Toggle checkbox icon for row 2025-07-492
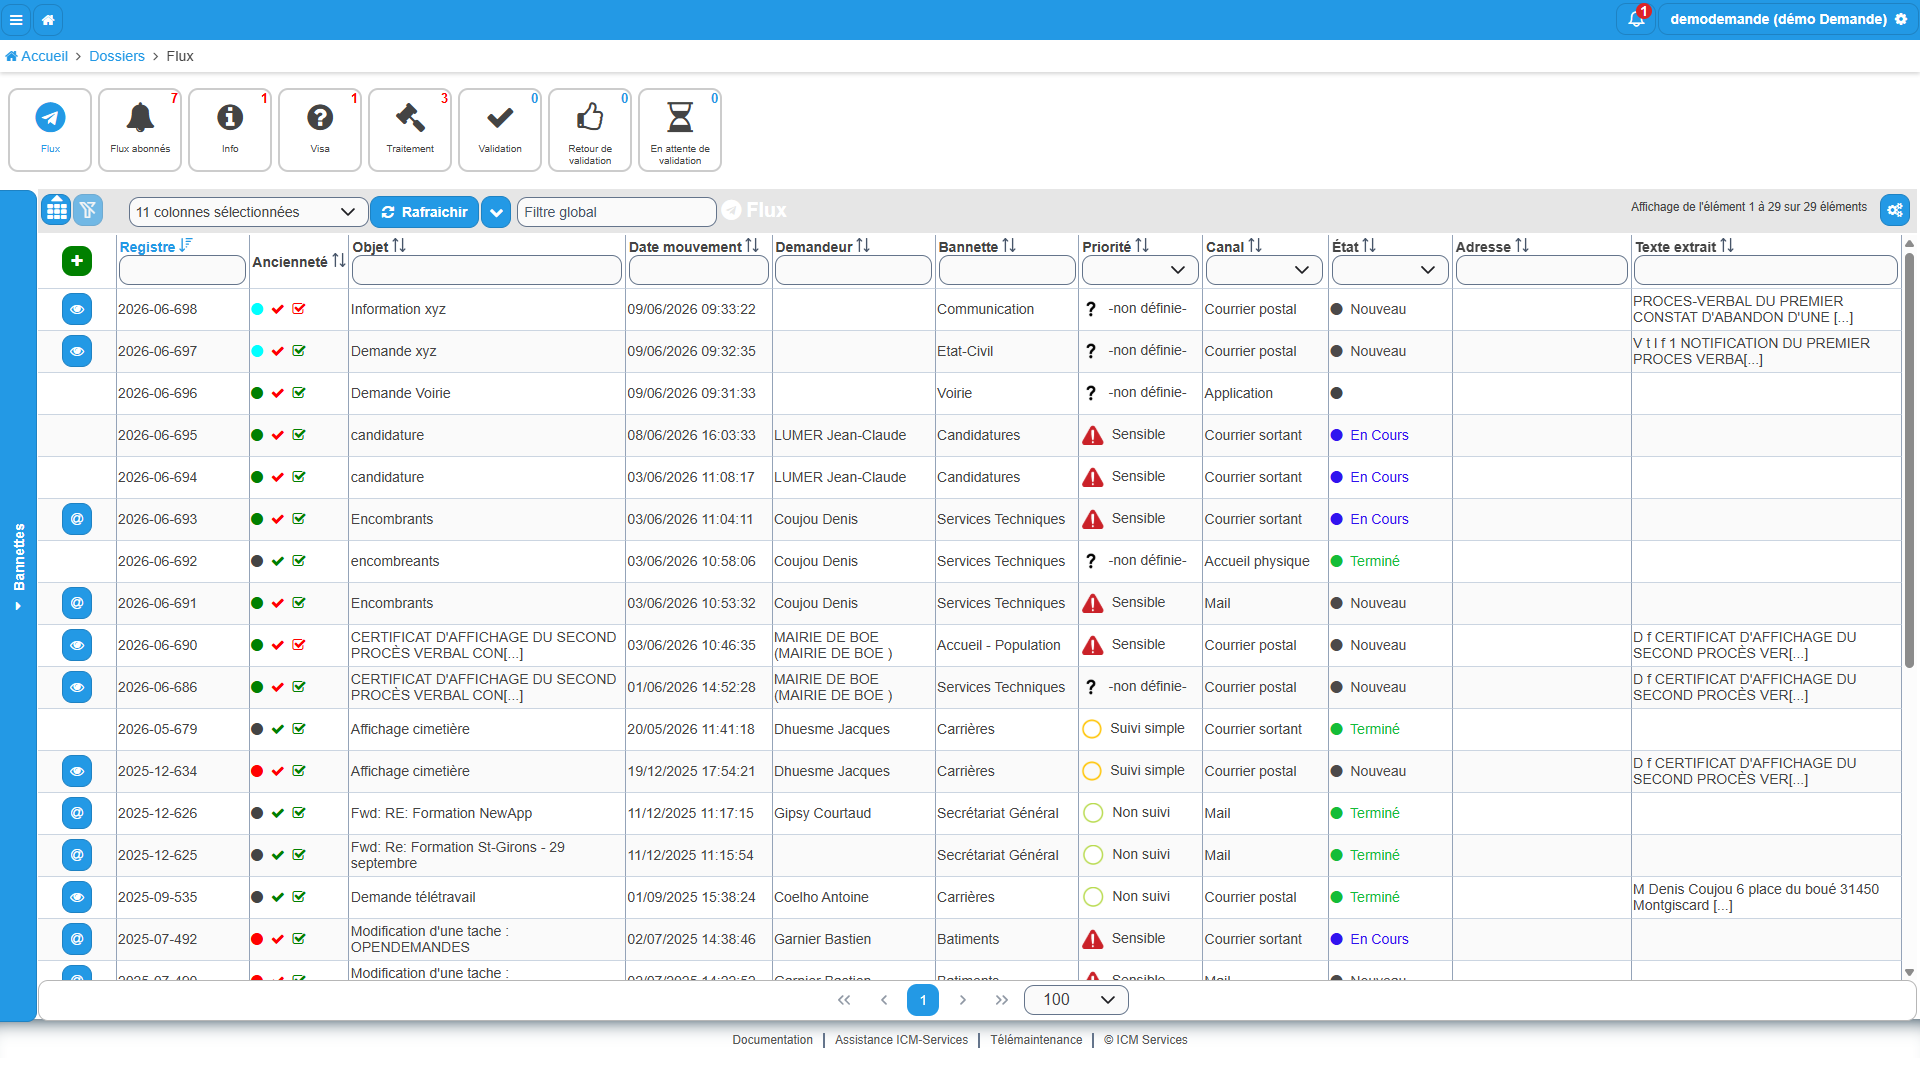1920x1080 pixels. tap(299, 939)
